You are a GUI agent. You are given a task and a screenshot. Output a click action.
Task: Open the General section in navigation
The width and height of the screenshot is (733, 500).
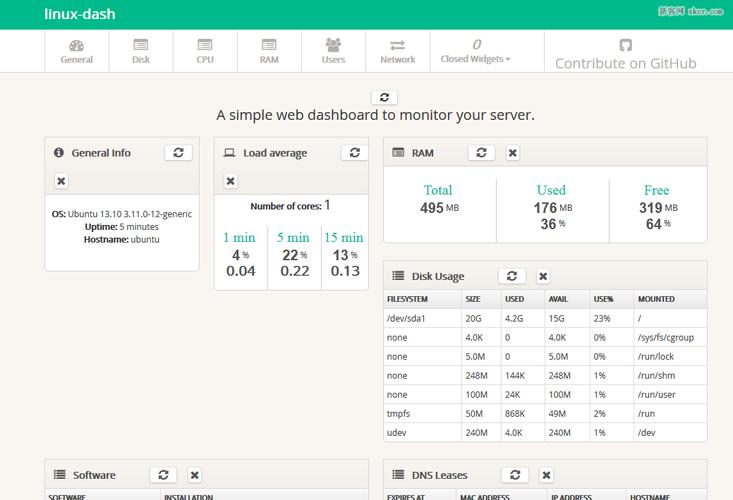[77, 52]
